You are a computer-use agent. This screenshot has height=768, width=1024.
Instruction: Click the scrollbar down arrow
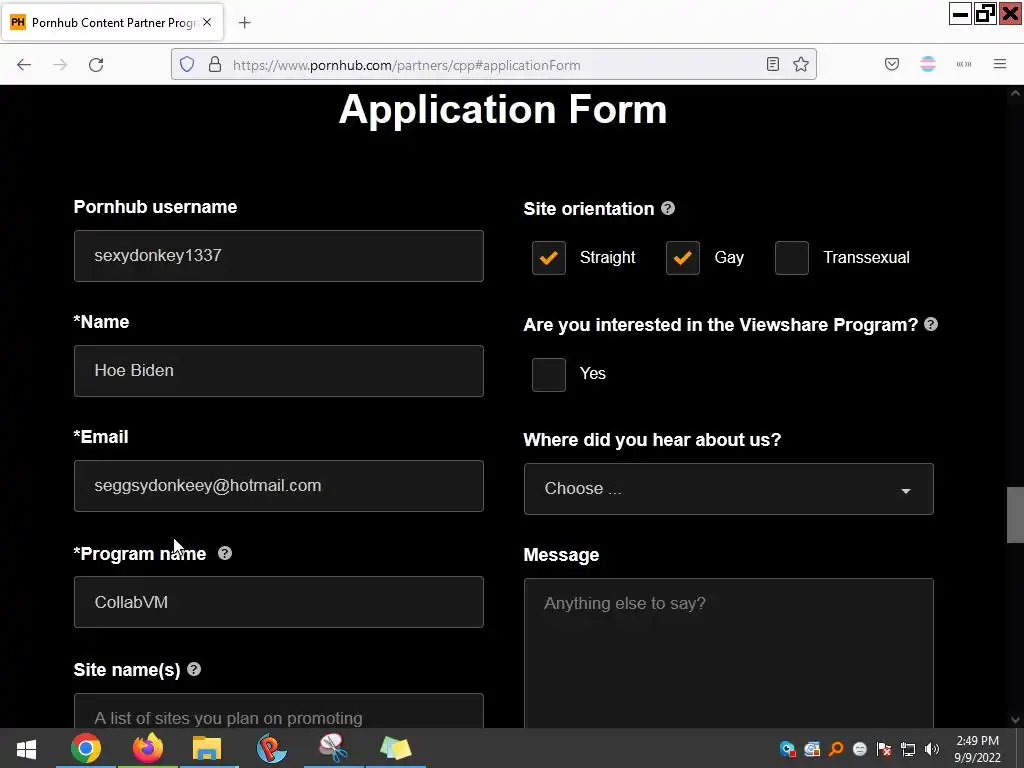coord(1015,720)
